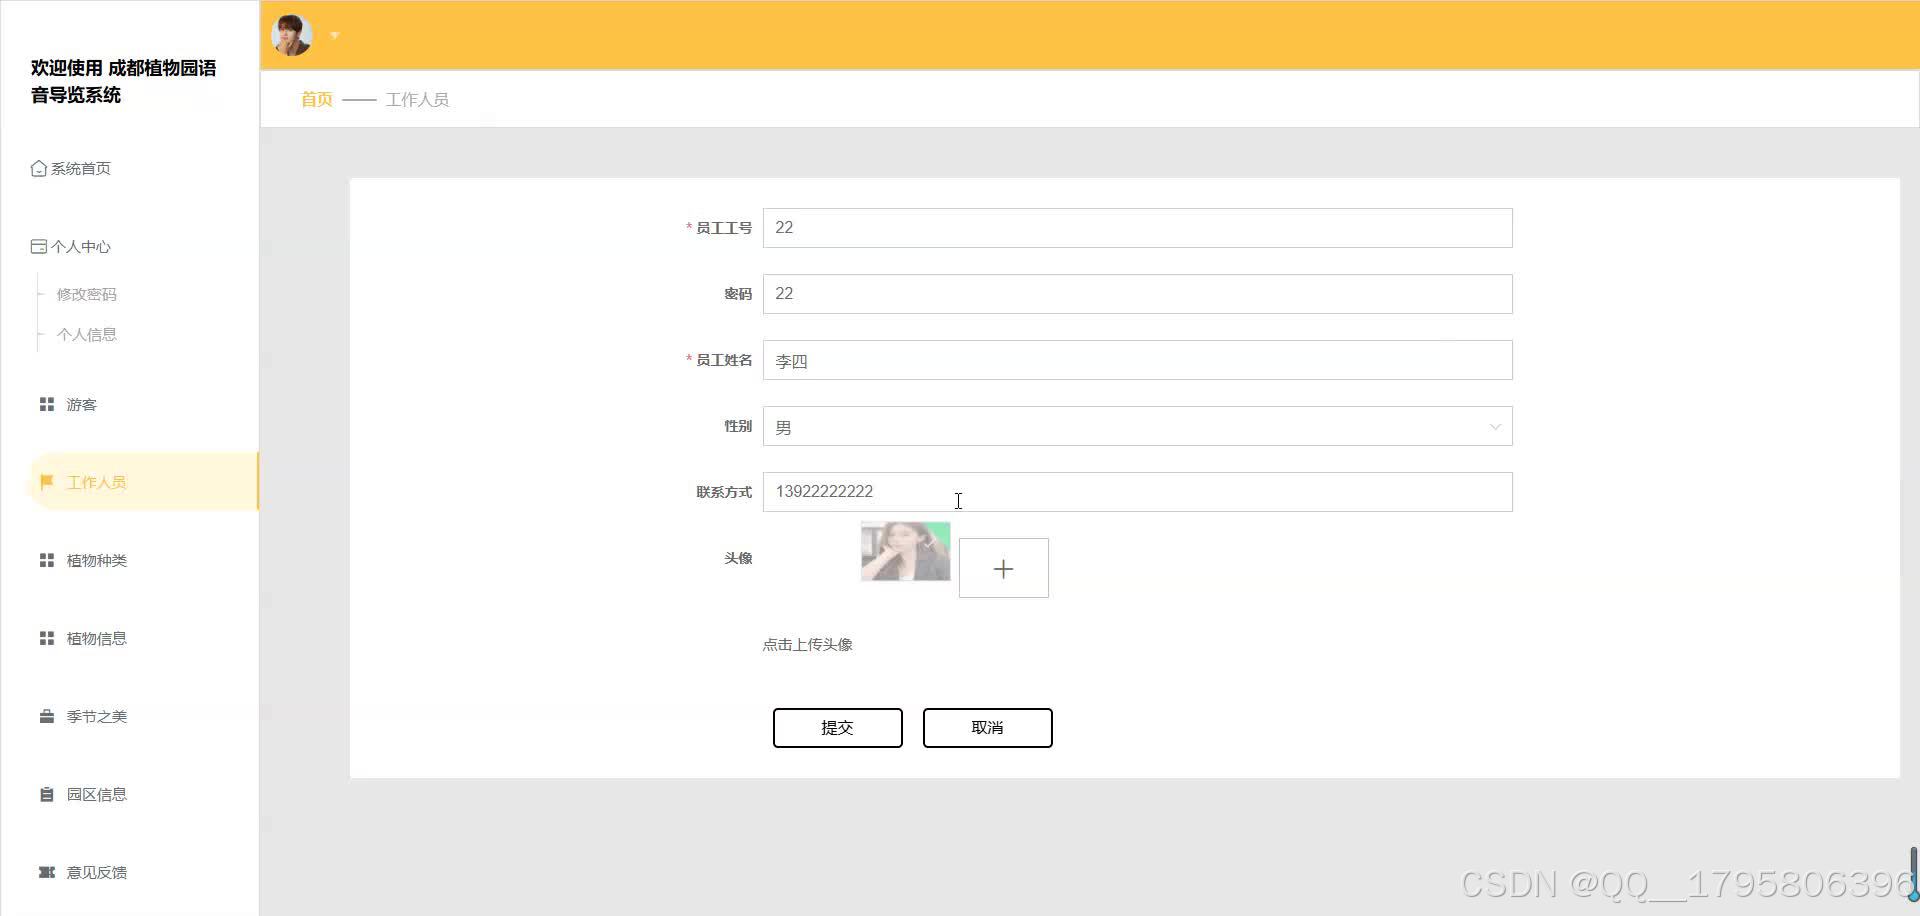The image size is (1920, 916).
Task: Open 个人信息 submenu item
Action: 87,334
